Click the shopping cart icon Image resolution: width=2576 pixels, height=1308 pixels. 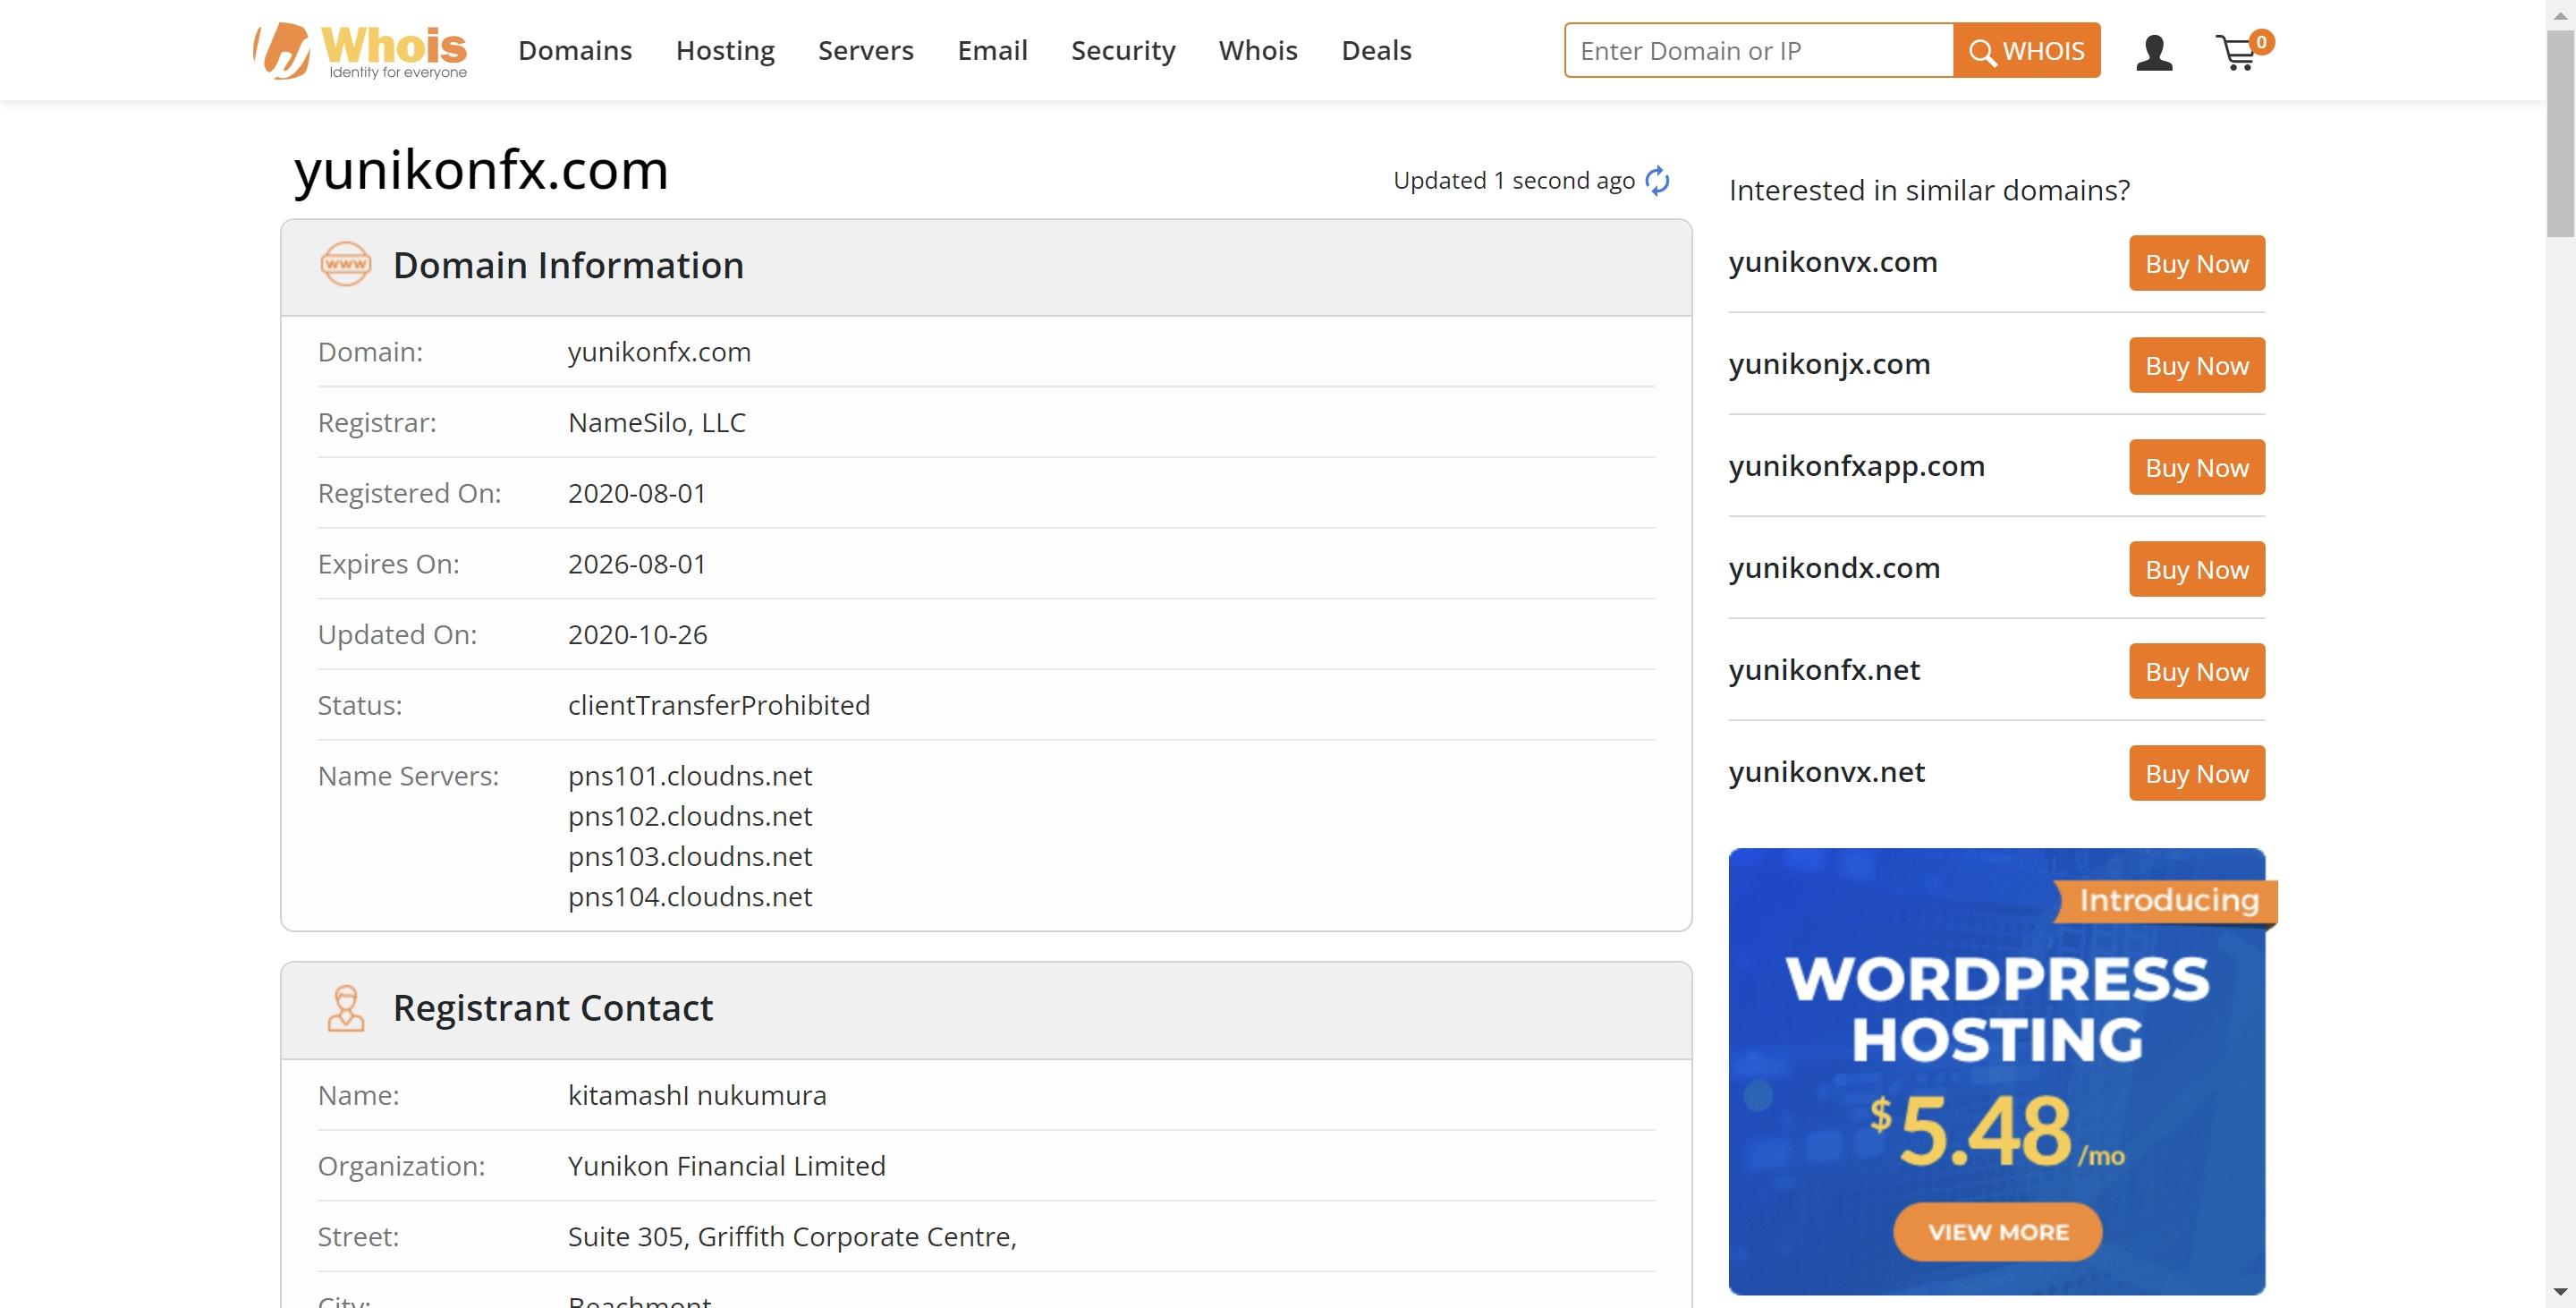click(x=2238, y=50)
